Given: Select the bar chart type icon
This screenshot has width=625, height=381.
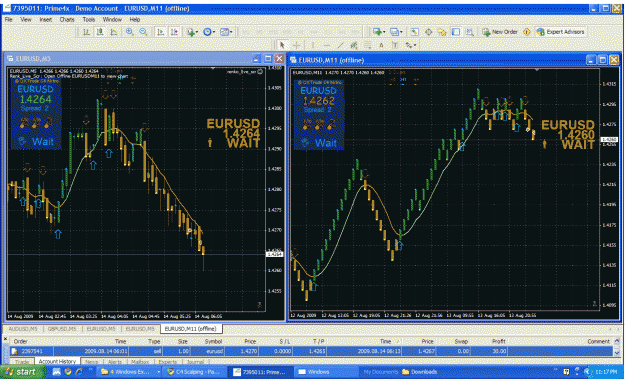Looking at the screenshot, I should pos(86,32).
